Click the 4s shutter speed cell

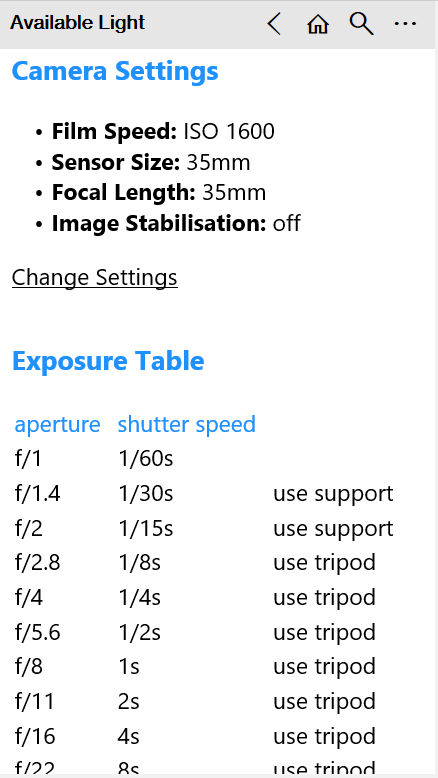(128, 736)
